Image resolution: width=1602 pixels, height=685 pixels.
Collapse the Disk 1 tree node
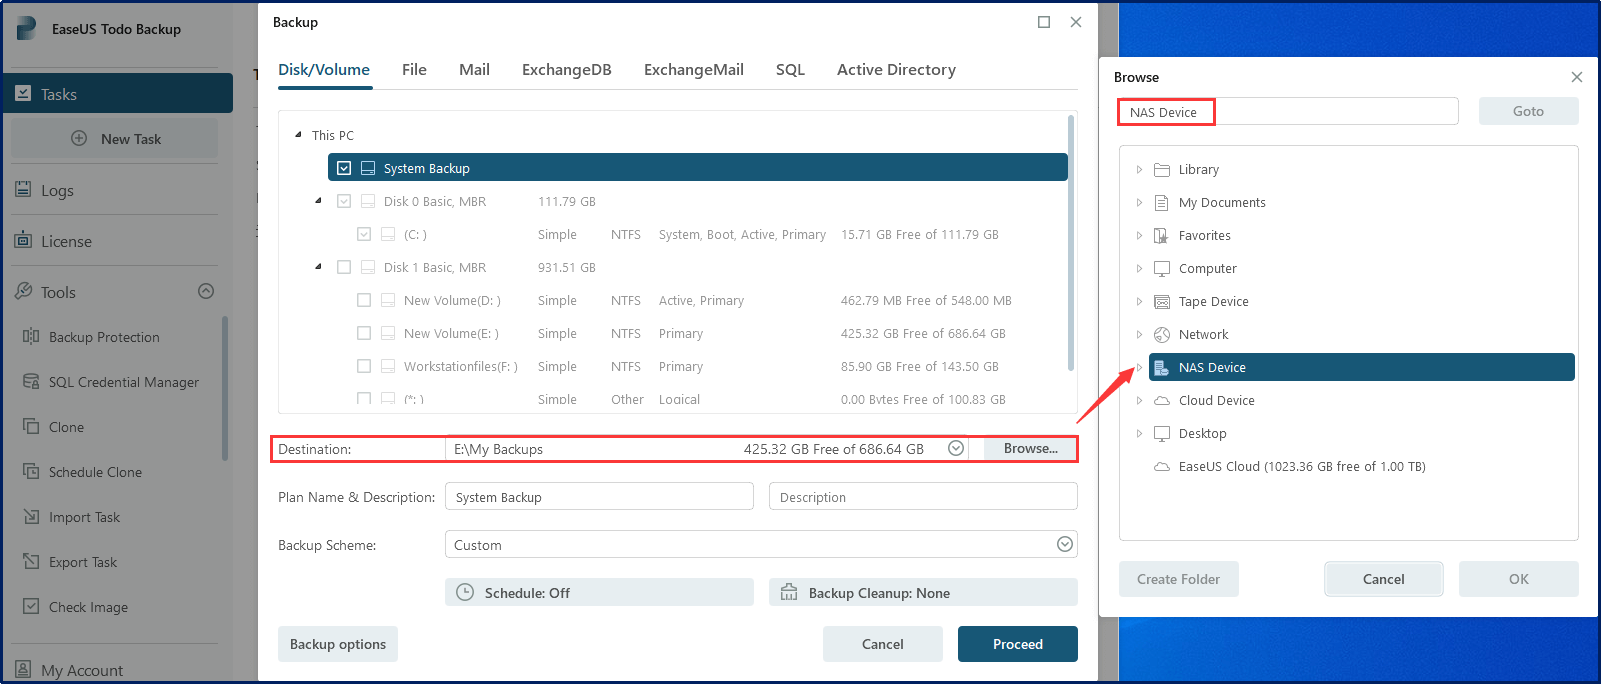coord(318,267)
